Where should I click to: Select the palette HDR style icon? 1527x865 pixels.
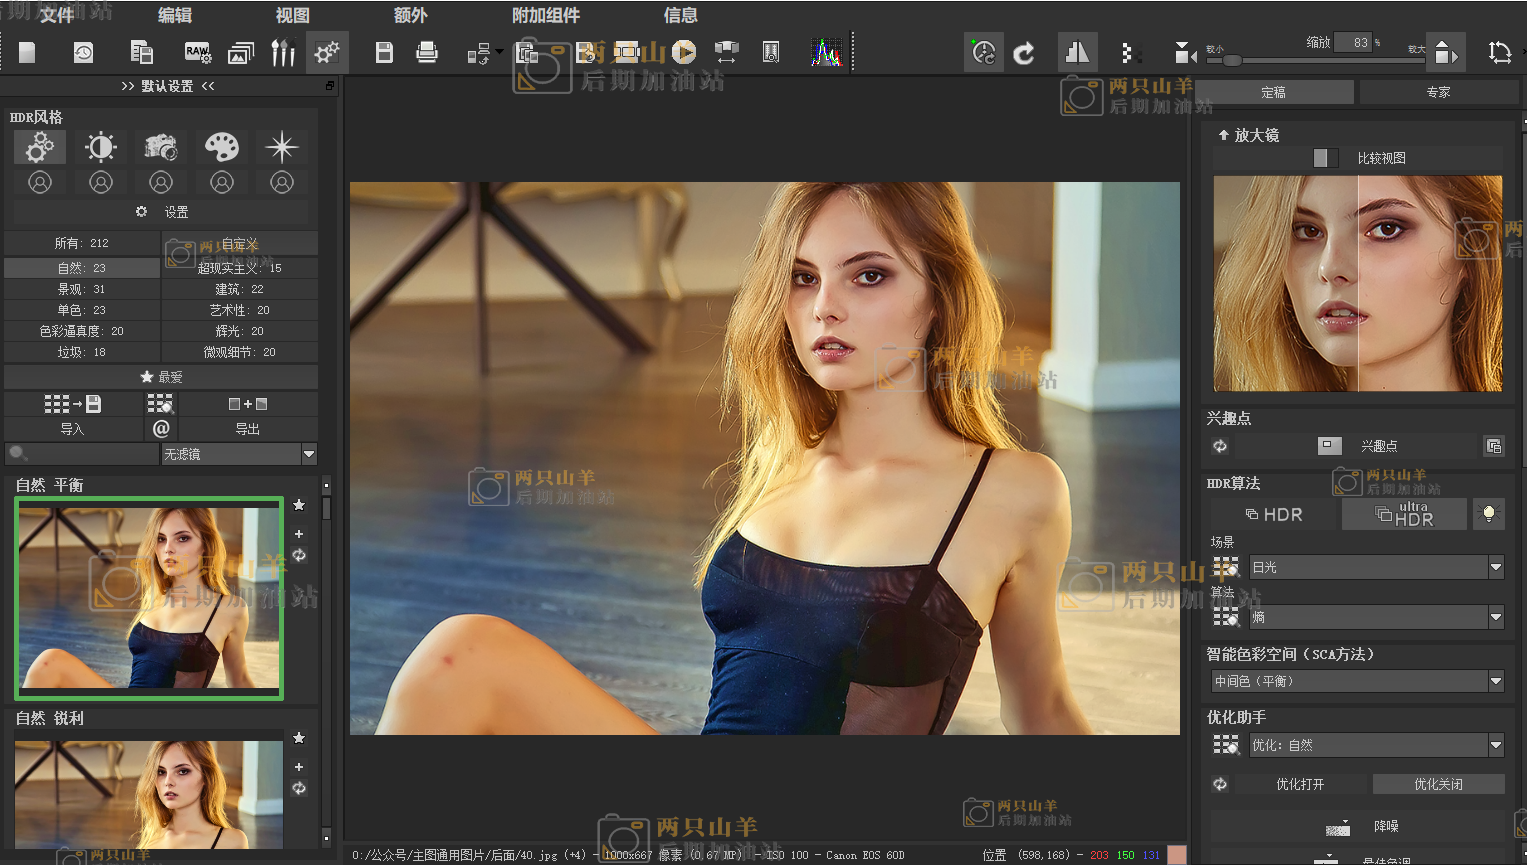221,147
